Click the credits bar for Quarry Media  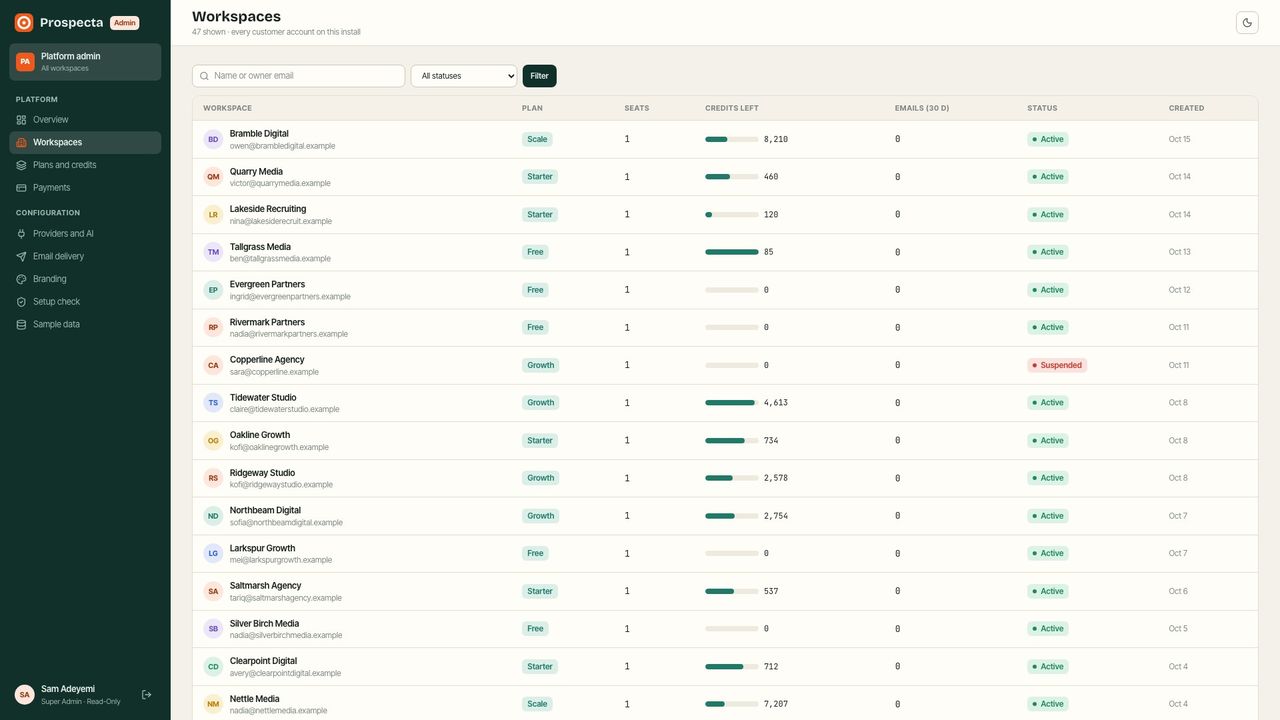pyautogui.click(x=732, y=177)
